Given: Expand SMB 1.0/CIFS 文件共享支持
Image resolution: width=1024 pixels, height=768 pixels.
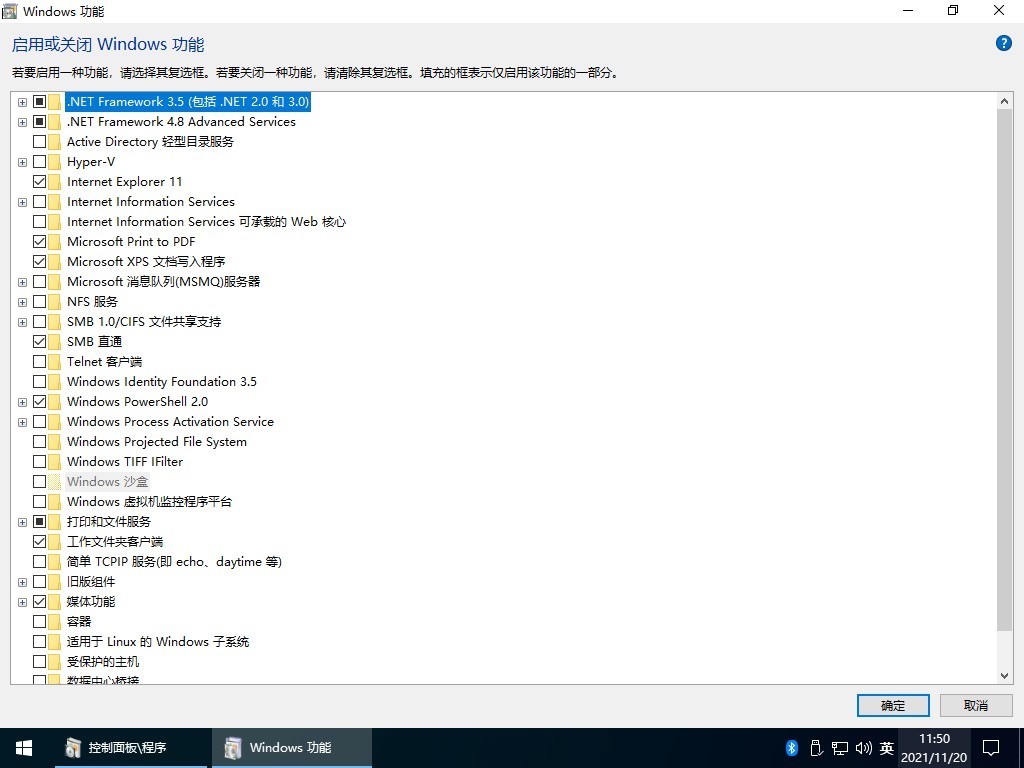Looking at the screenshot, I should (22, 321).
